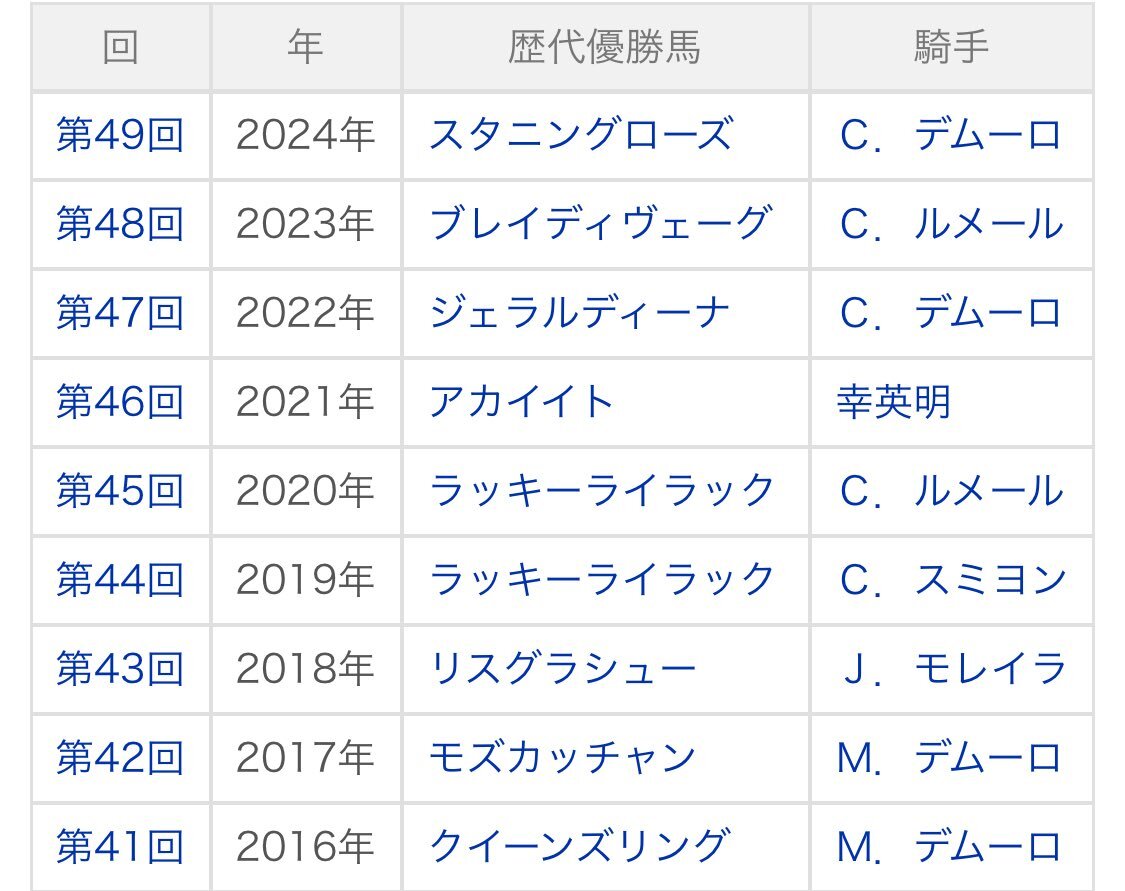Click horse name モズカッチャン
This screenshot has height=891, width=1125.
562,758
